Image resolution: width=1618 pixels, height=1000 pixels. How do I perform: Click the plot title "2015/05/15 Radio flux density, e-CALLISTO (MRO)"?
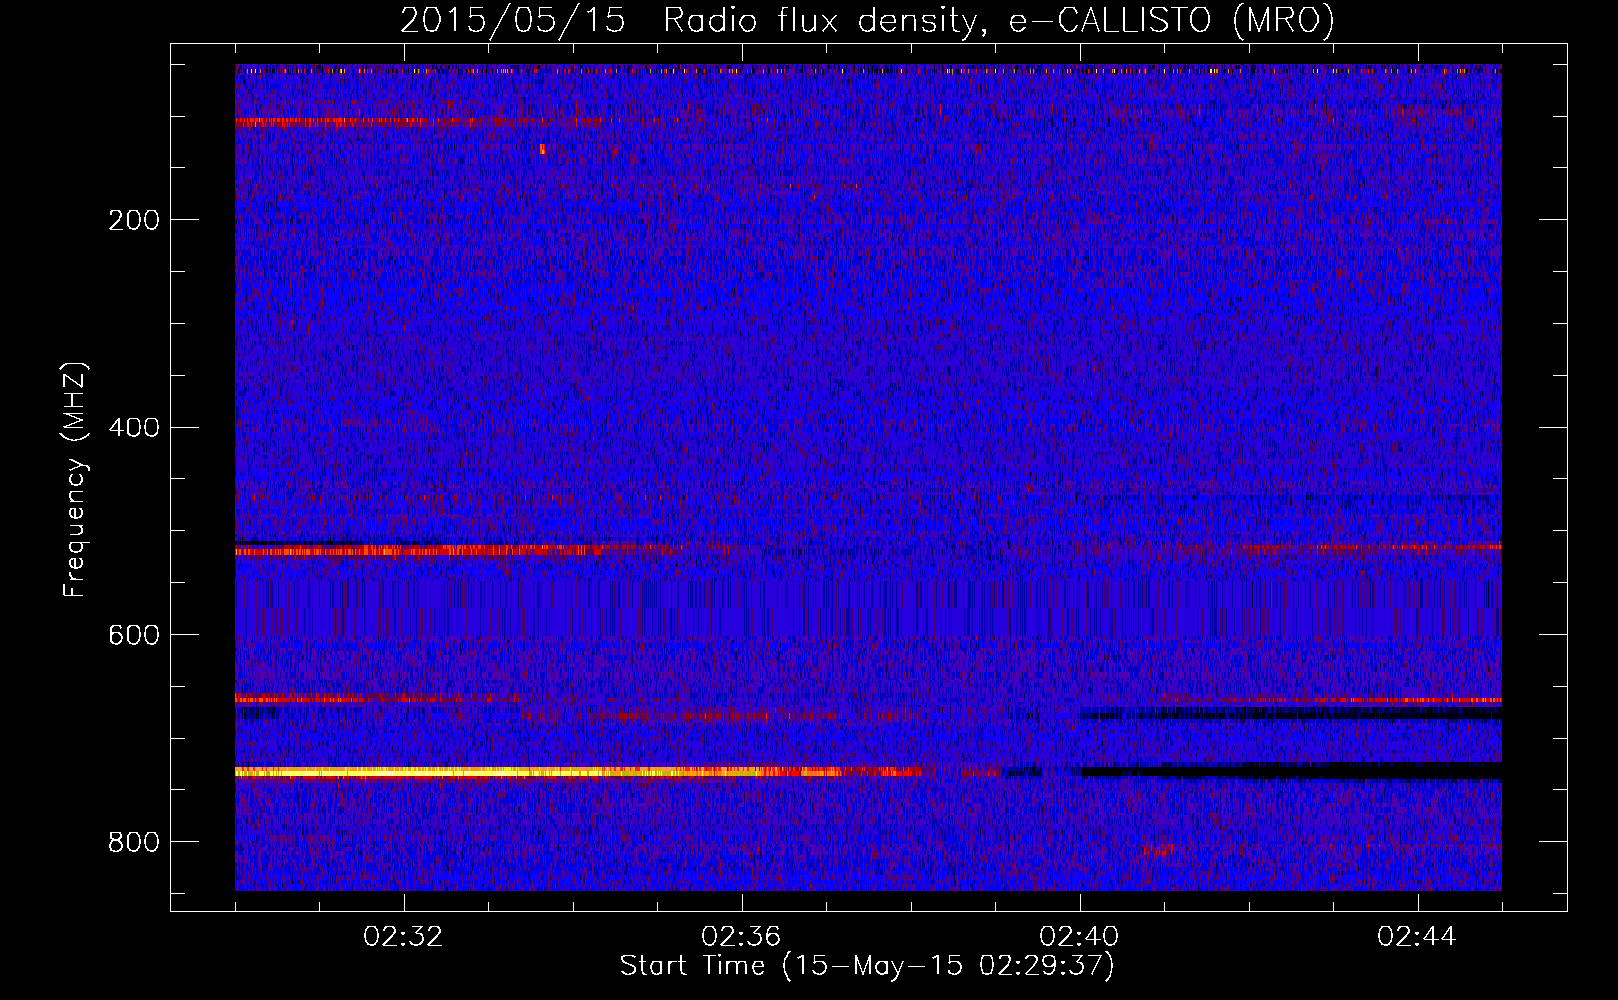tap(867, 20)
